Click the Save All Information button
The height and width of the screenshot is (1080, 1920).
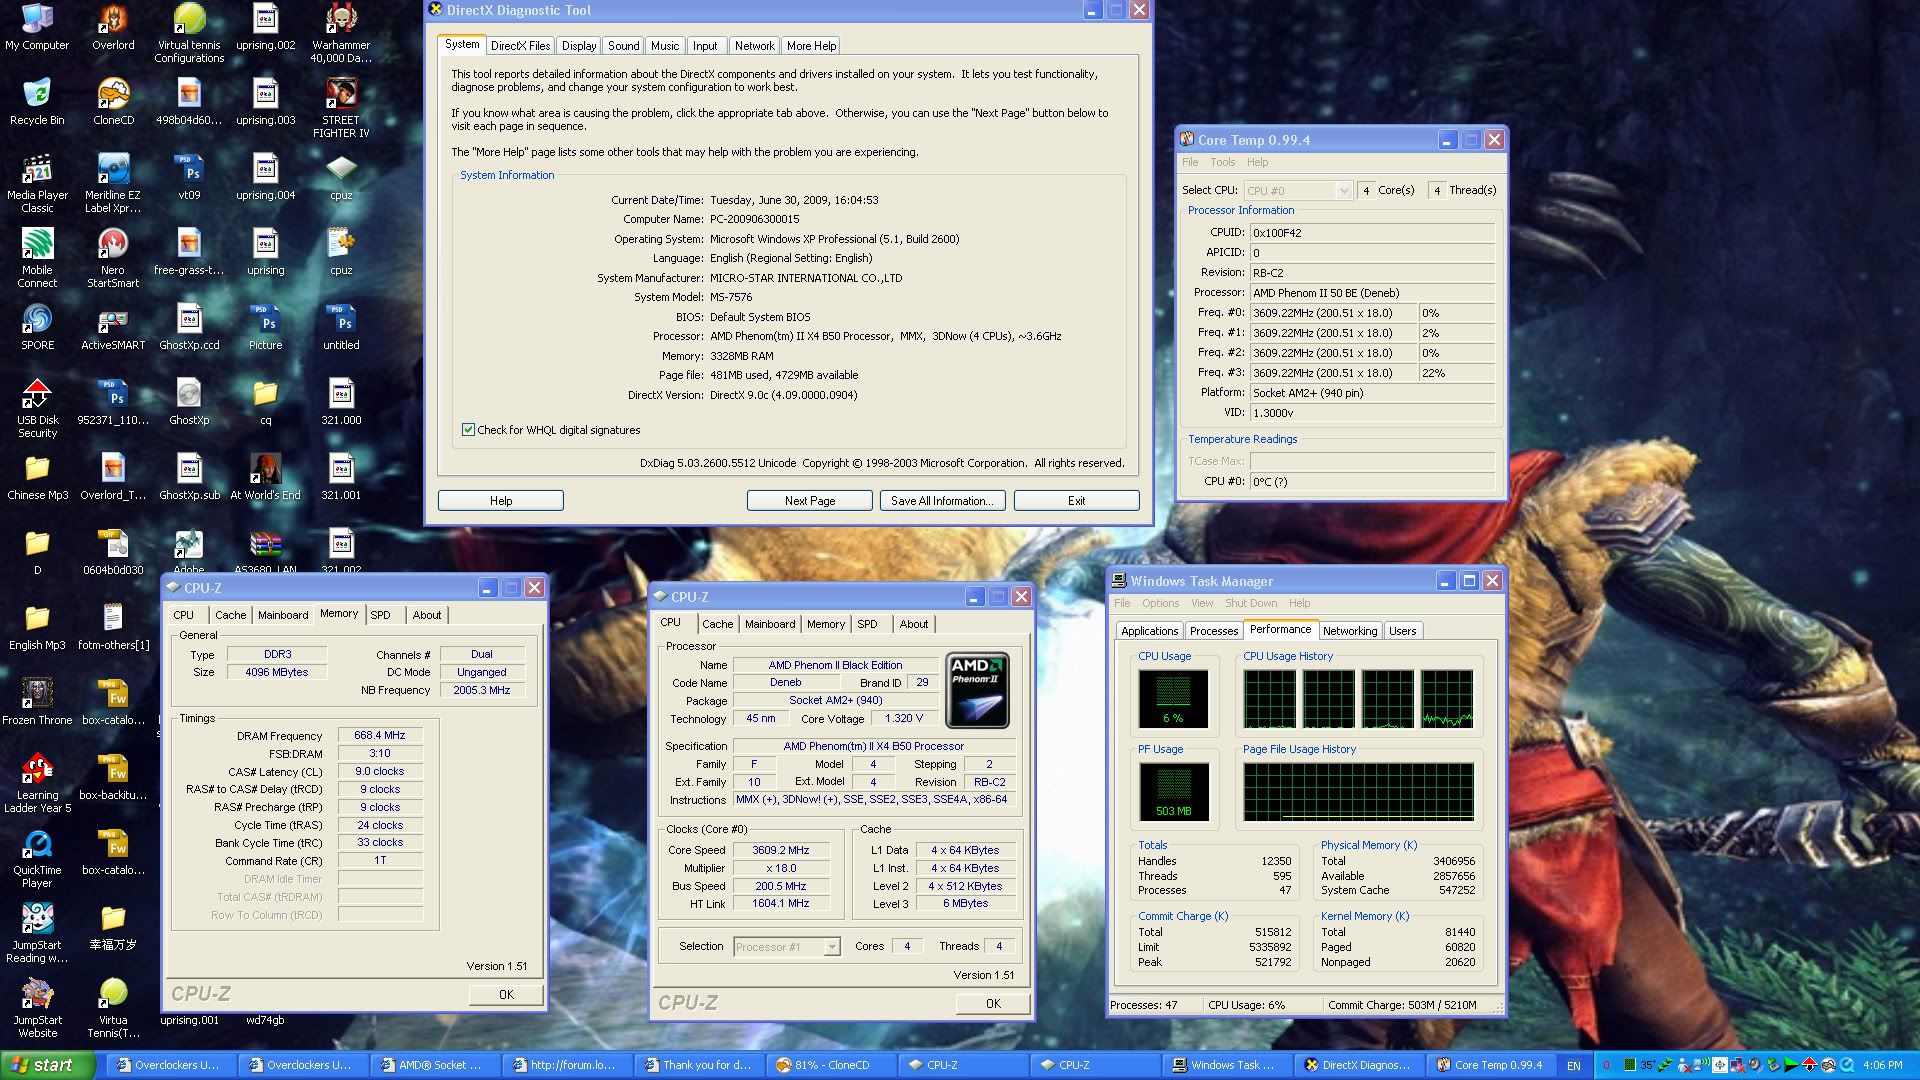point(941,501)
